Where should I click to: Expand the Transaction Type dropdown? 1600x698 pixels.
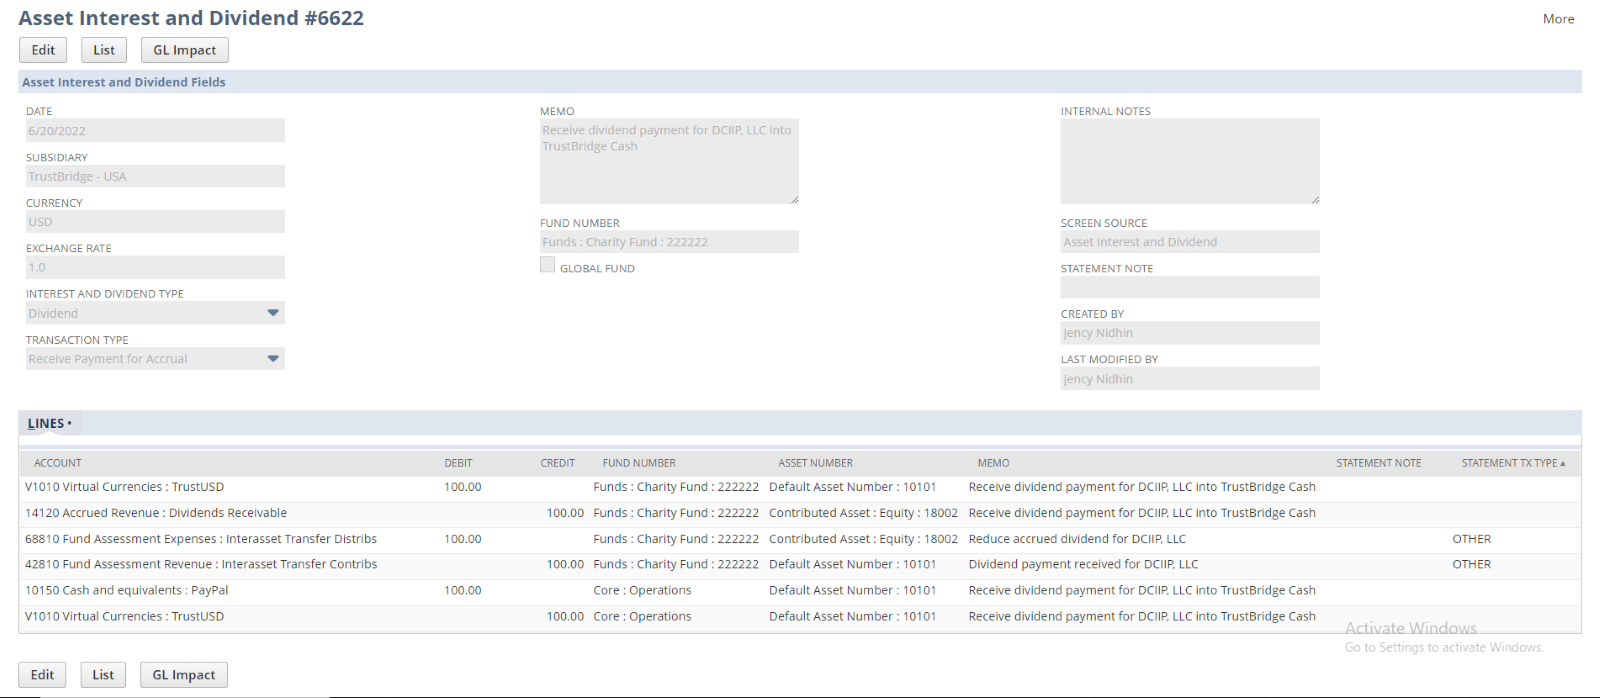[273, 359]
